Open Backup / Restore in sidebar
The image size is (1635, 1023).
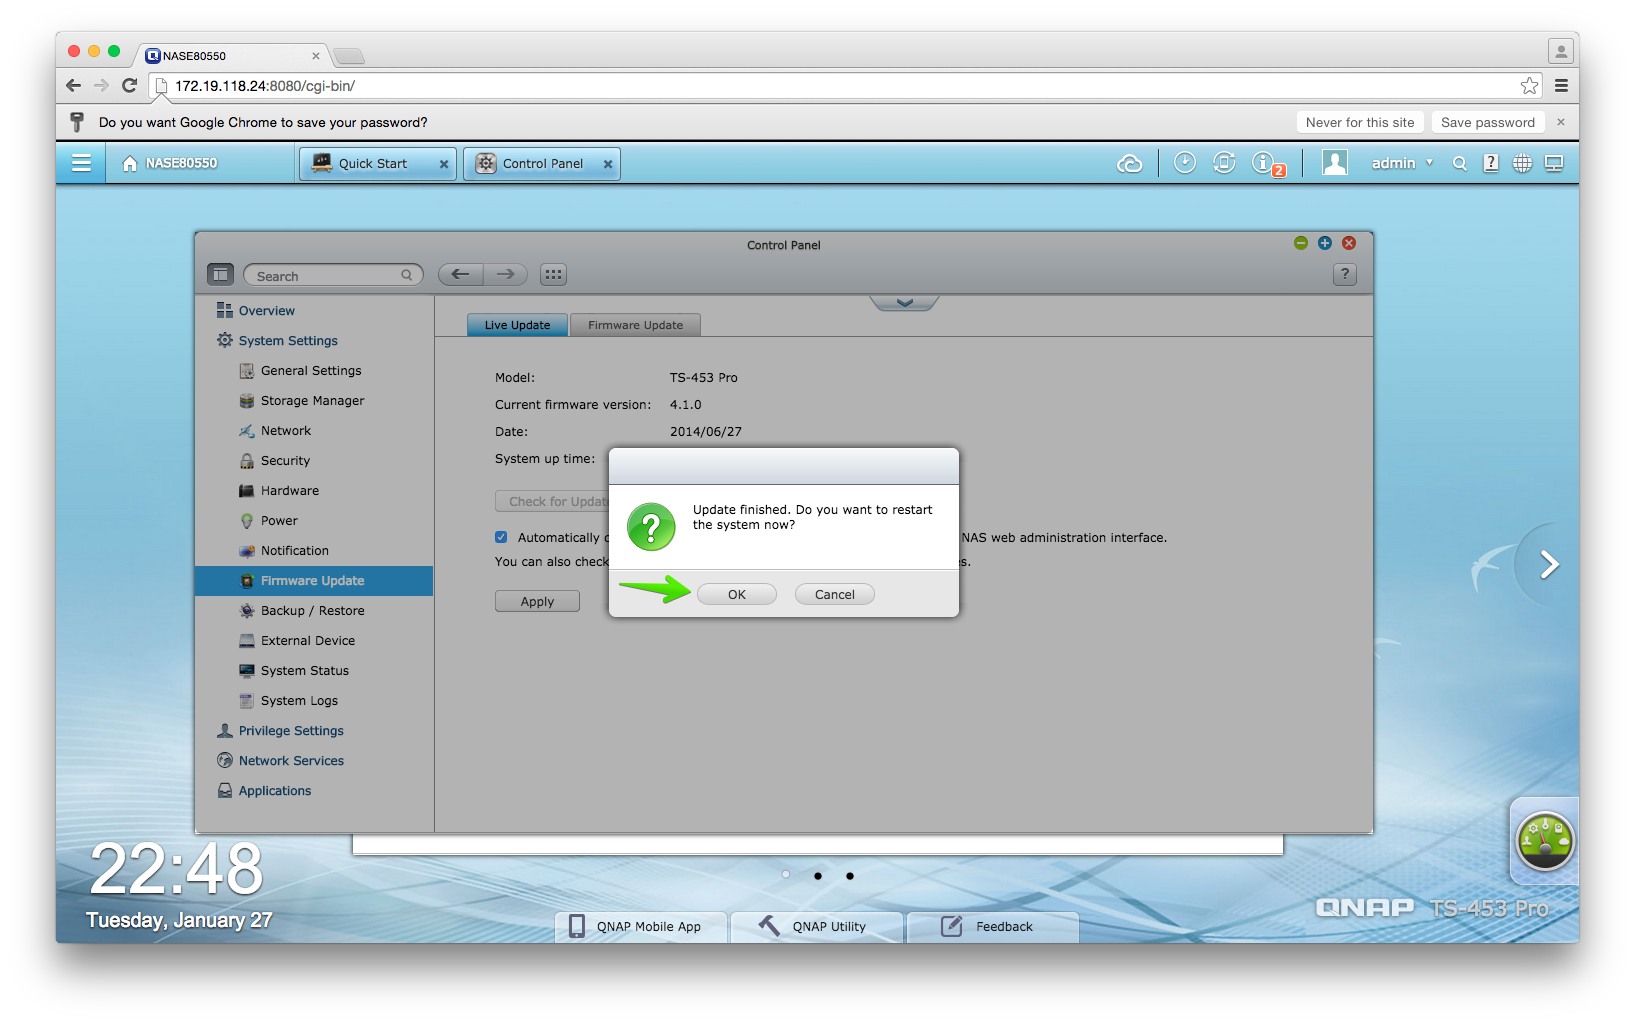click(312, 611)
